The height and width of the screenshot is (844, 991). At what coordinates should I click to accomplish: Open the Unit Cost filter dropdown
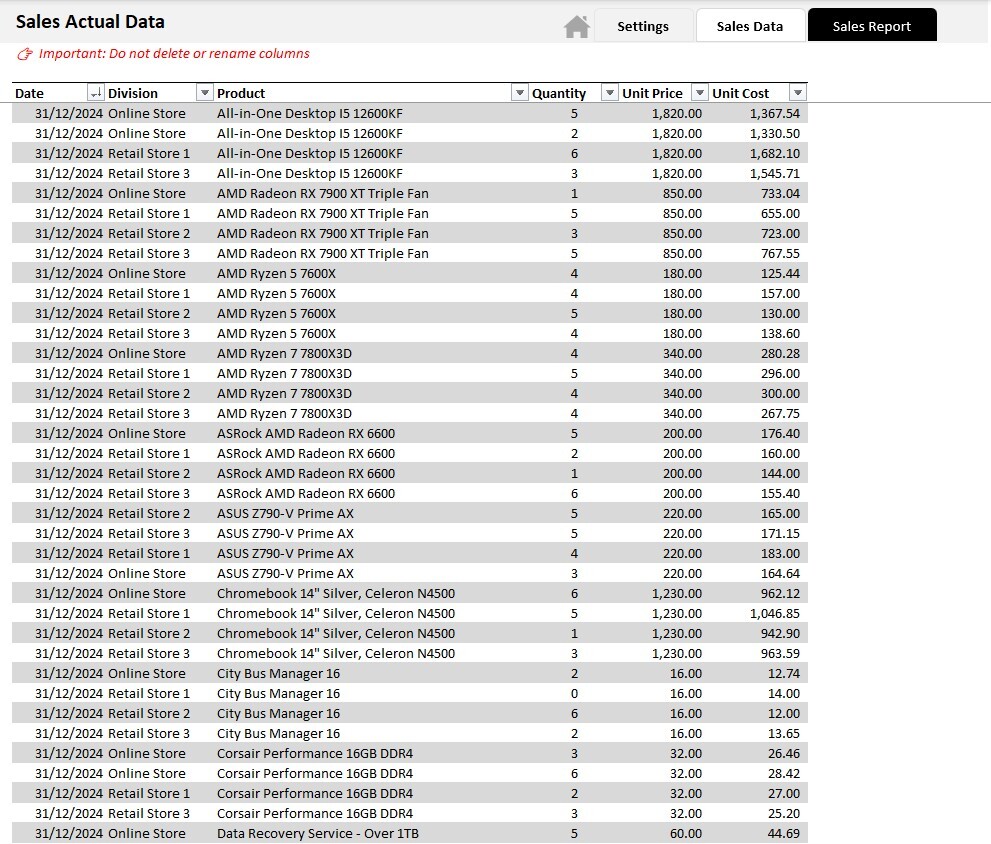pyautogui.click(x=798, y=93)
